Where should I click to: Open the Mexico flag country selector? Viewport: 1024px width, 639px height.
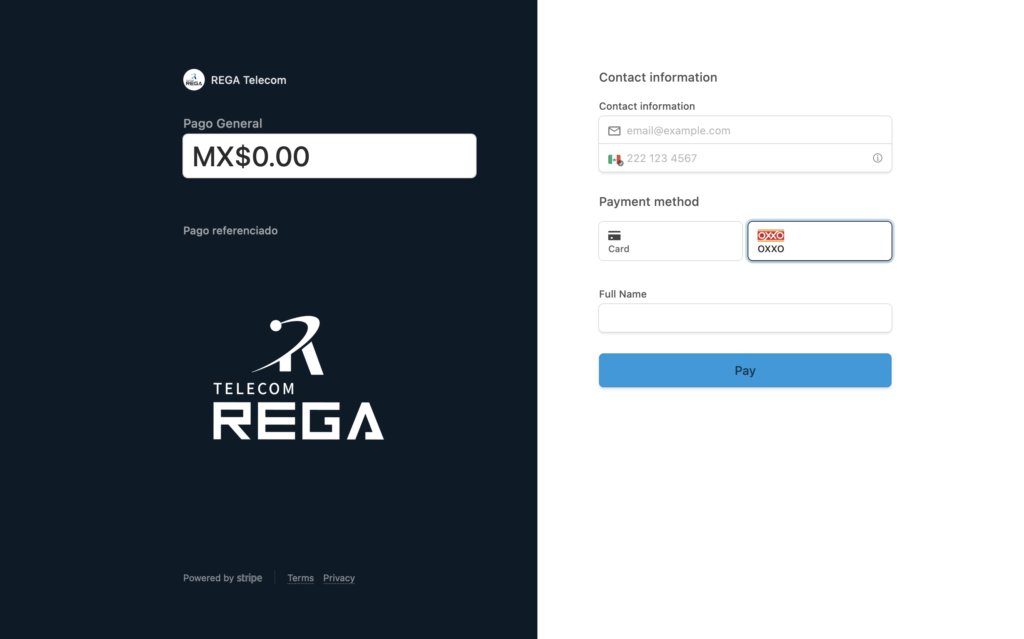pos(615,159)
